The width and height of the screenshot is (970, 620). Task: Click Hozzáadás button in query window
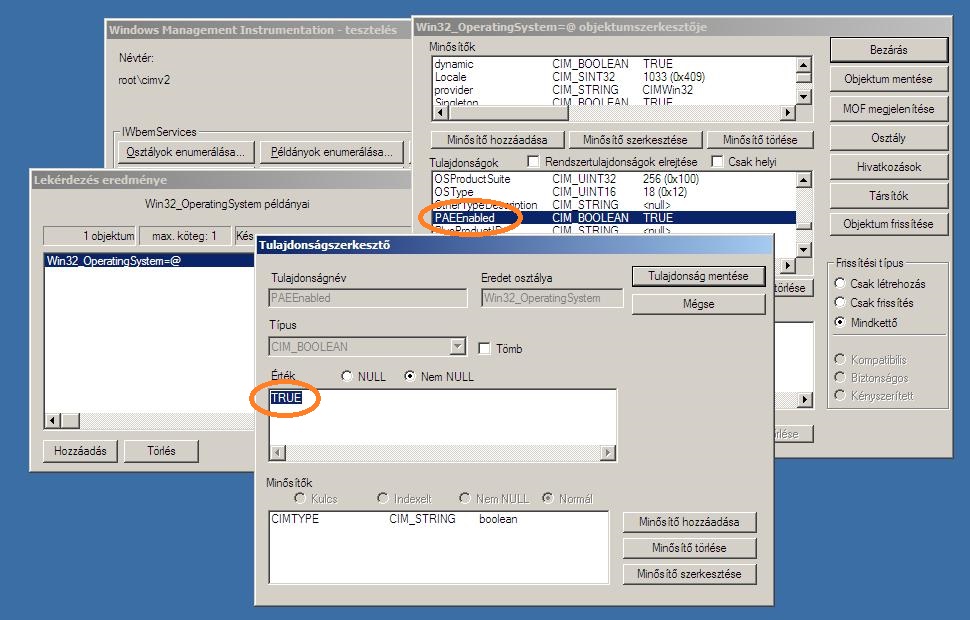(x=80, y=451)
